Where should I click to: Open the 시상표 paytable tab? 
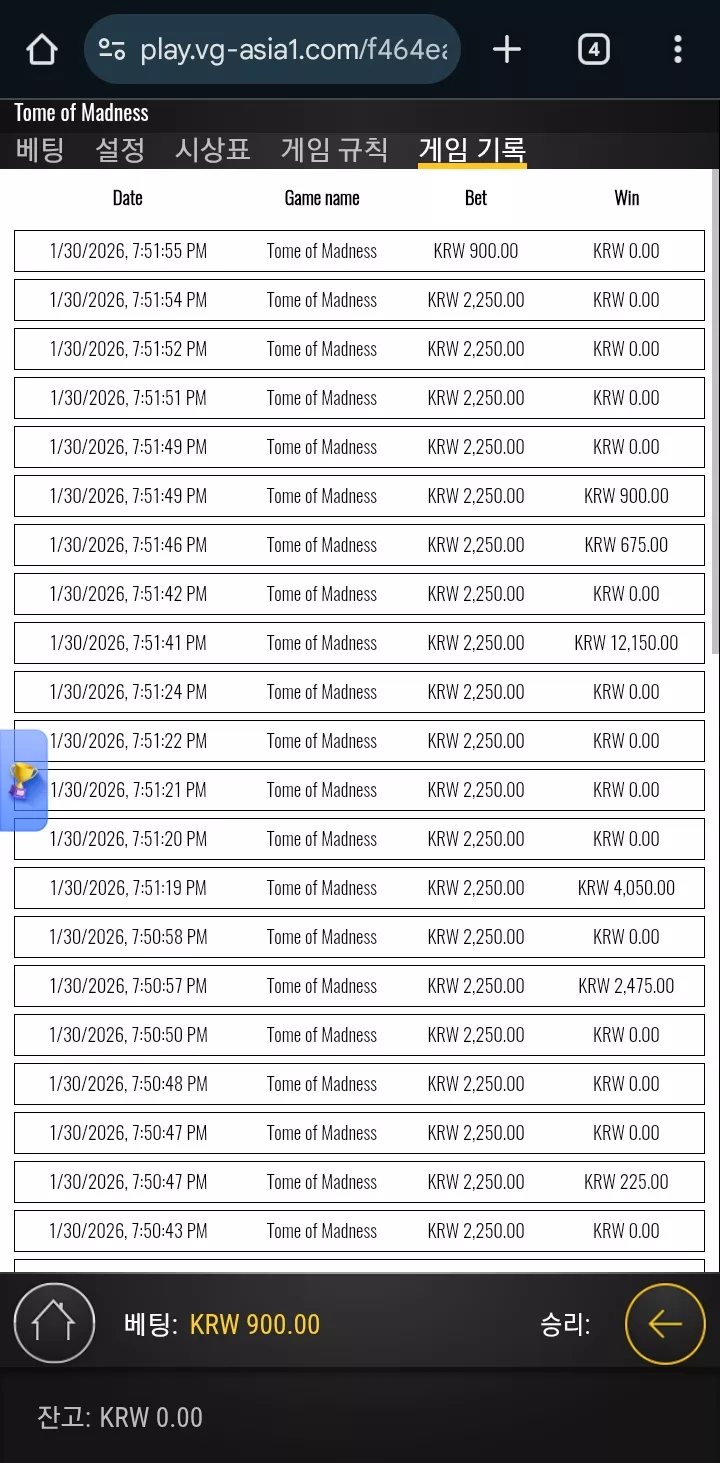[x=212, y=150]
